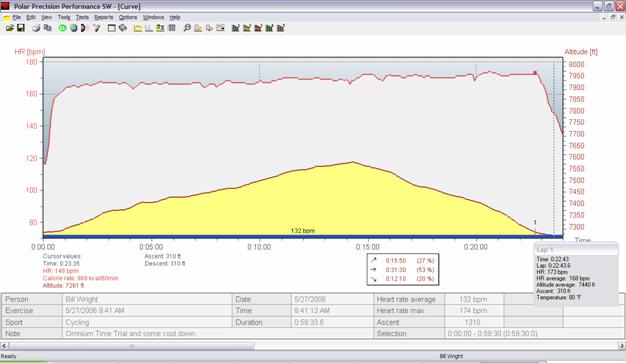Screen dimensions: 626x363
Task: Click the magnifier zoom toolbar icon
Action: point(187,28)
